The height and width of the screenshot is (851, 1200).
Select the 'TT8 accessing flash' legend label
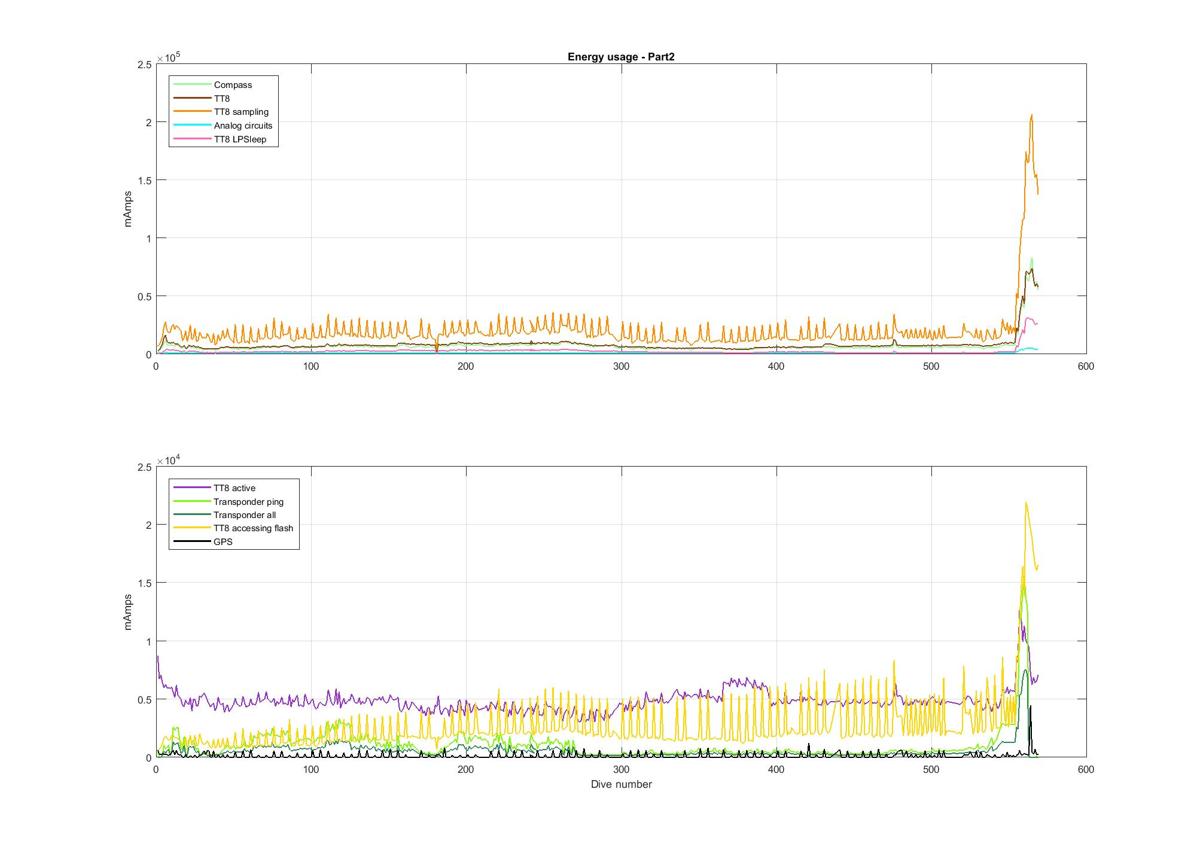pyautogui.click(x=253, y=528)
